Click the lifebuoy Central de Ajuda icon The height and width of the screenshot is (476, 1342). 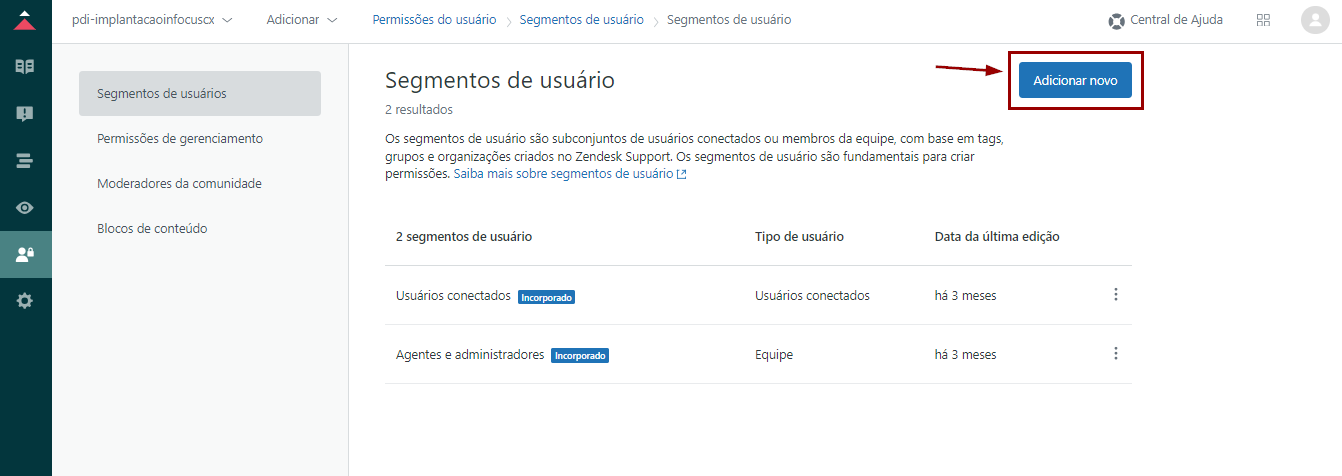coord(1117,21)
